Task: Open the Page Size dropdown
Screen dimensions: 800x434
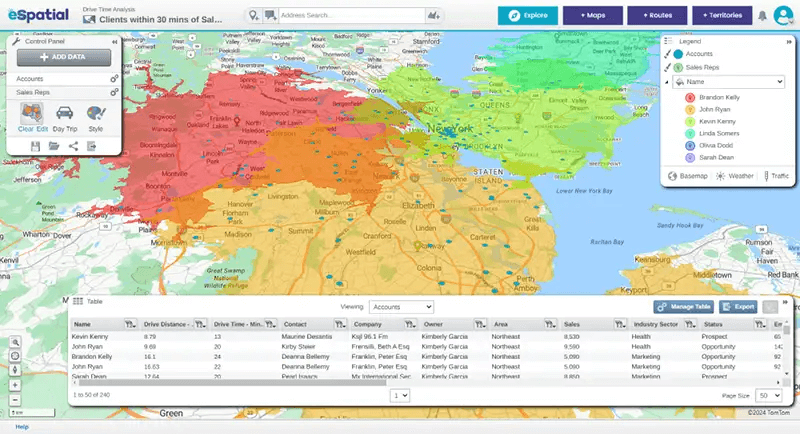Action: click(x=769, y=396)
